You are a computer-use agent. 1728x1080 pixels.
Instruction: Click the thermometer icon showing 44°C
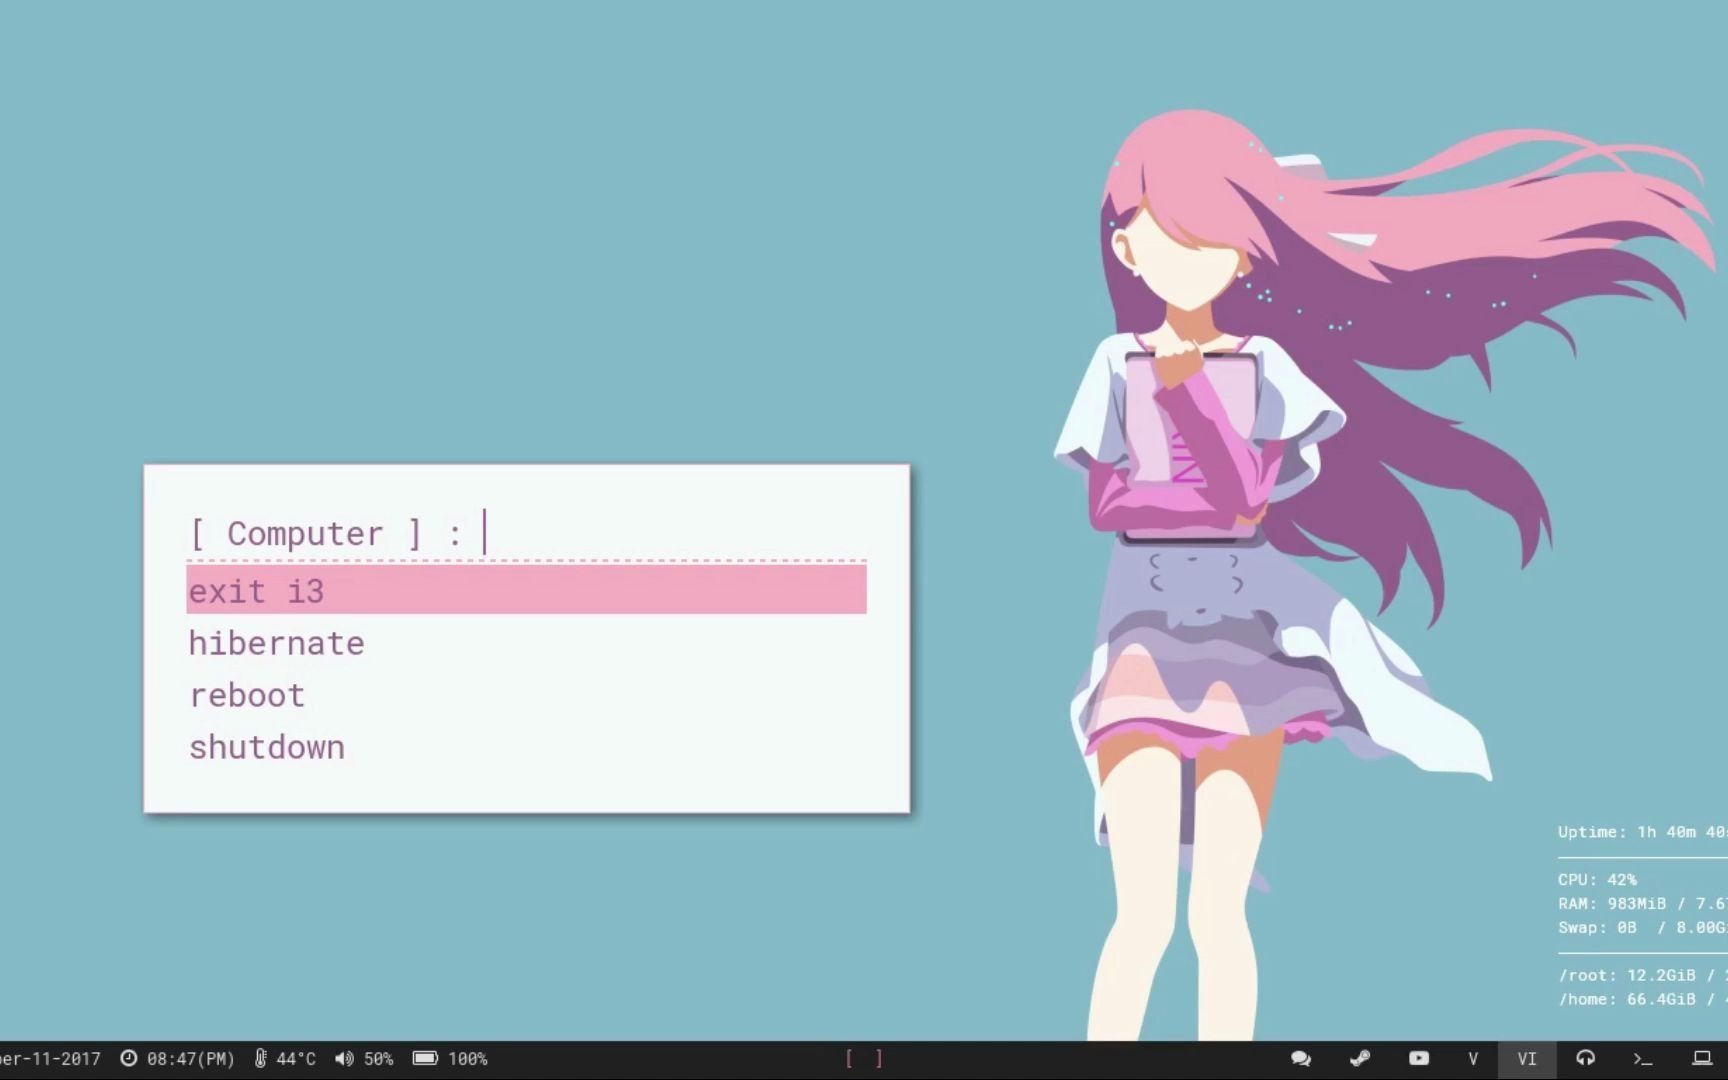click(x=260, y=1059)
